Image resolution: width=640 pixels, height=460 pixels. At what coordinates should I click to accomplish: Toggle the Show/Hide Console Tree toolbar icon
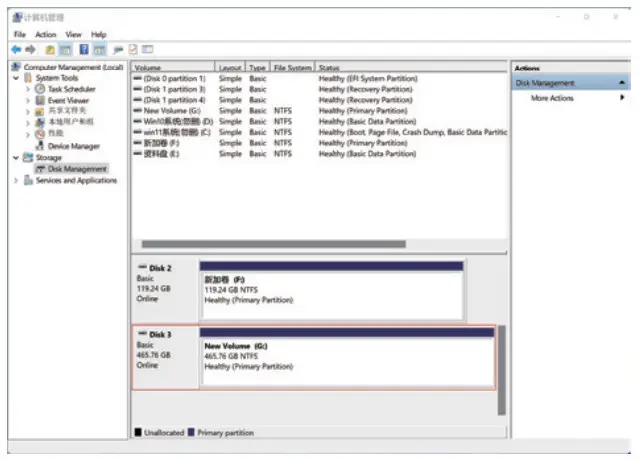pyautogui.click(x=65, y=50)
